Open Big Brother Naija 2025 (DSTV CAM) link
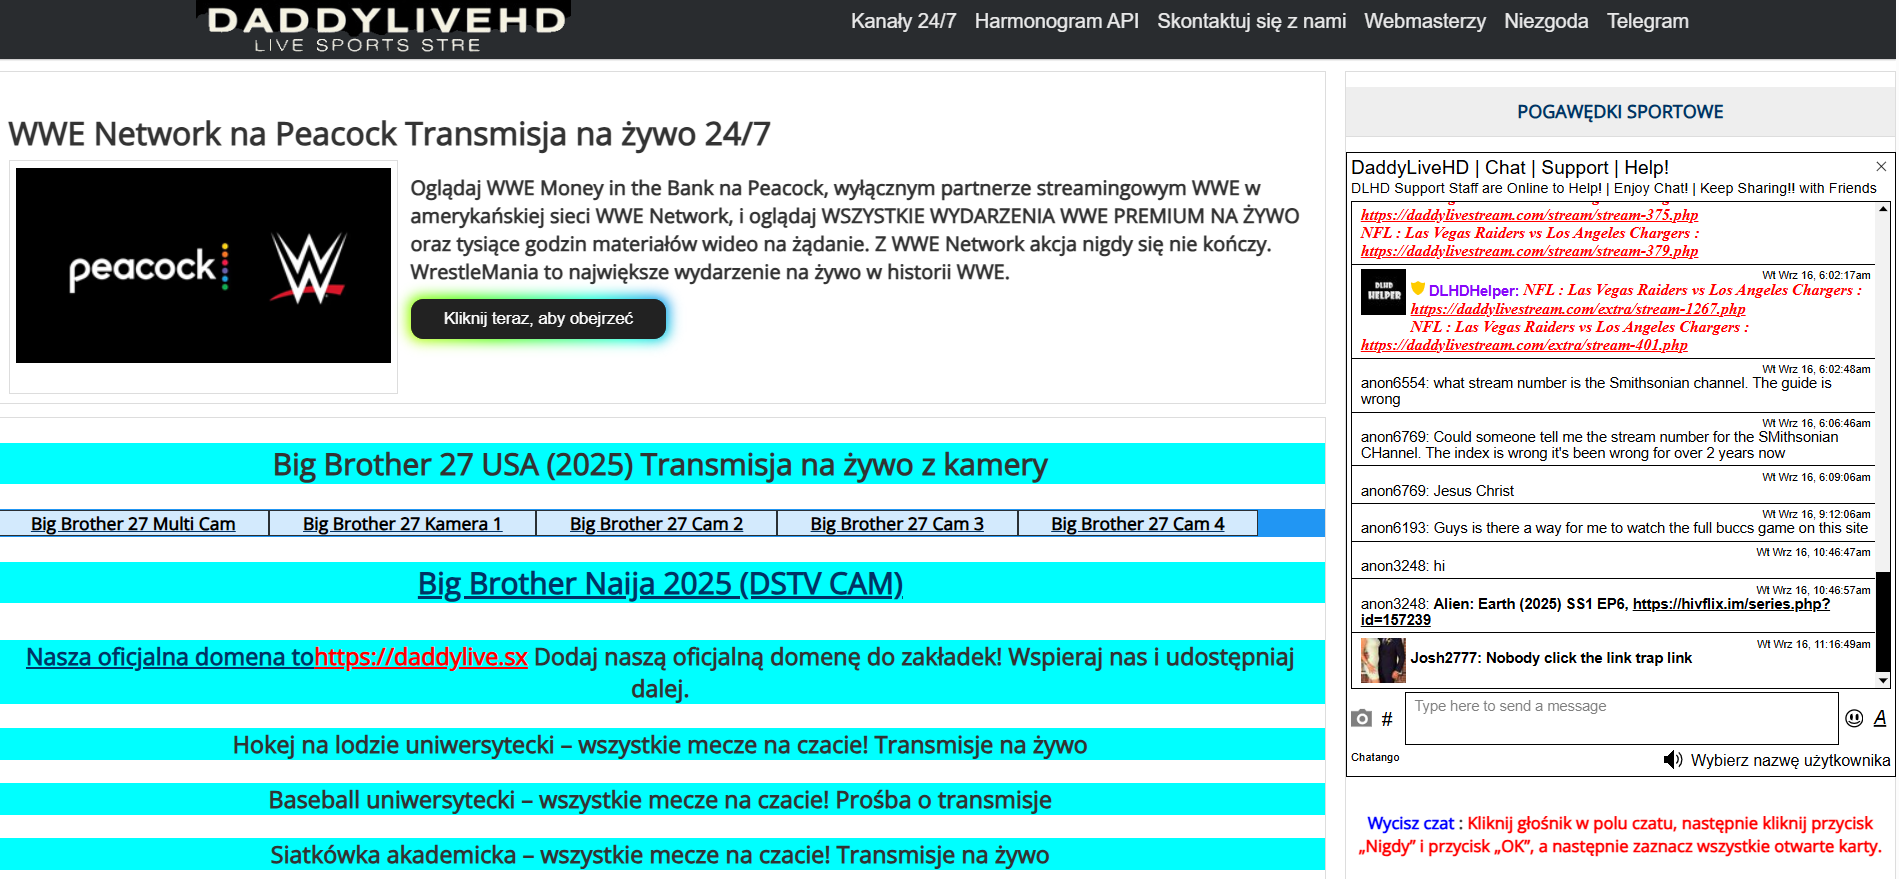 tap(660, 584)
